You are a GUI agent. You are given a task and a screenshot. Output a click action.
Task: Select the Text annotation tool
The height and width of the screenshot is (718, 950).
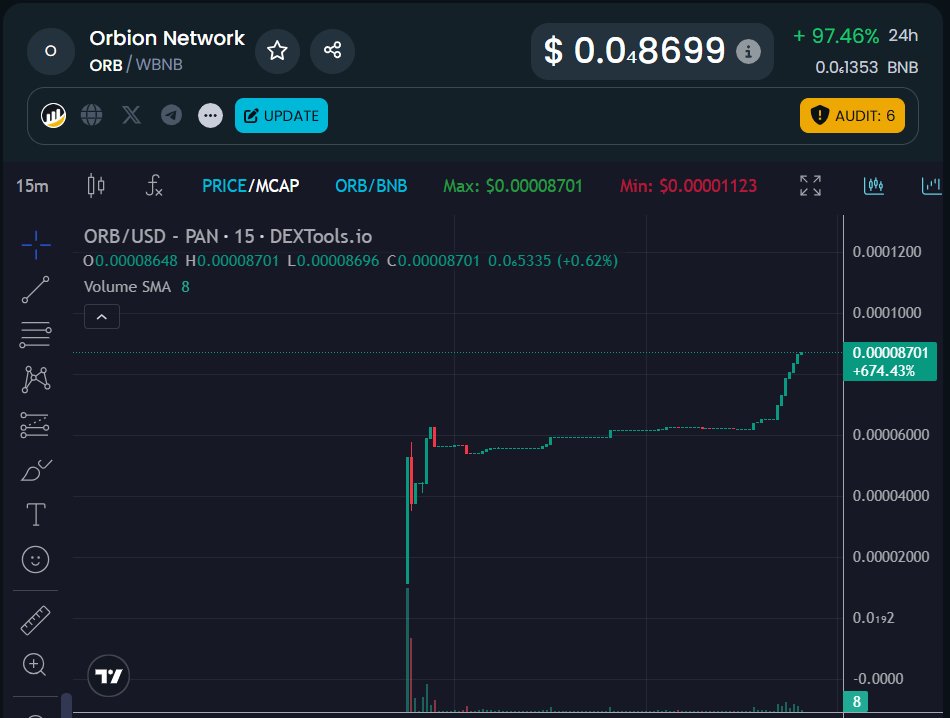[x=36, y=514]
